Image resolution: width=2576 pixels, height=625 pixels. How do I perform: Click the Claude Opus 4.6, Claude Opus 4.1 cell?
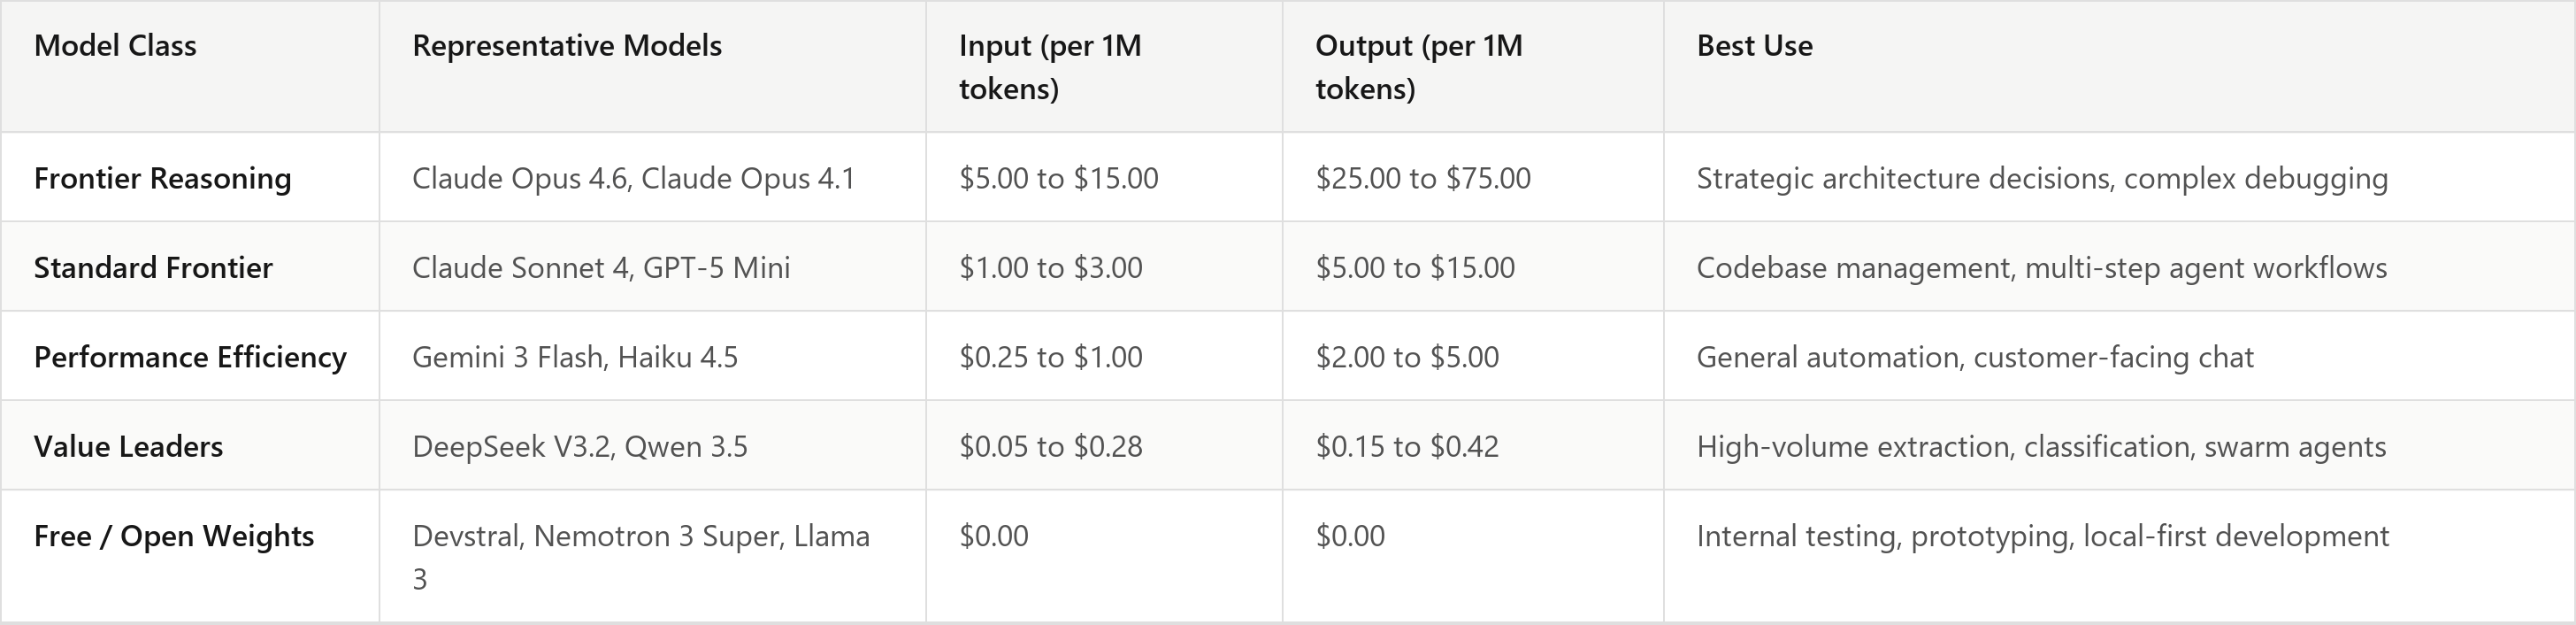pyautogui.click(x=634, y=178)
